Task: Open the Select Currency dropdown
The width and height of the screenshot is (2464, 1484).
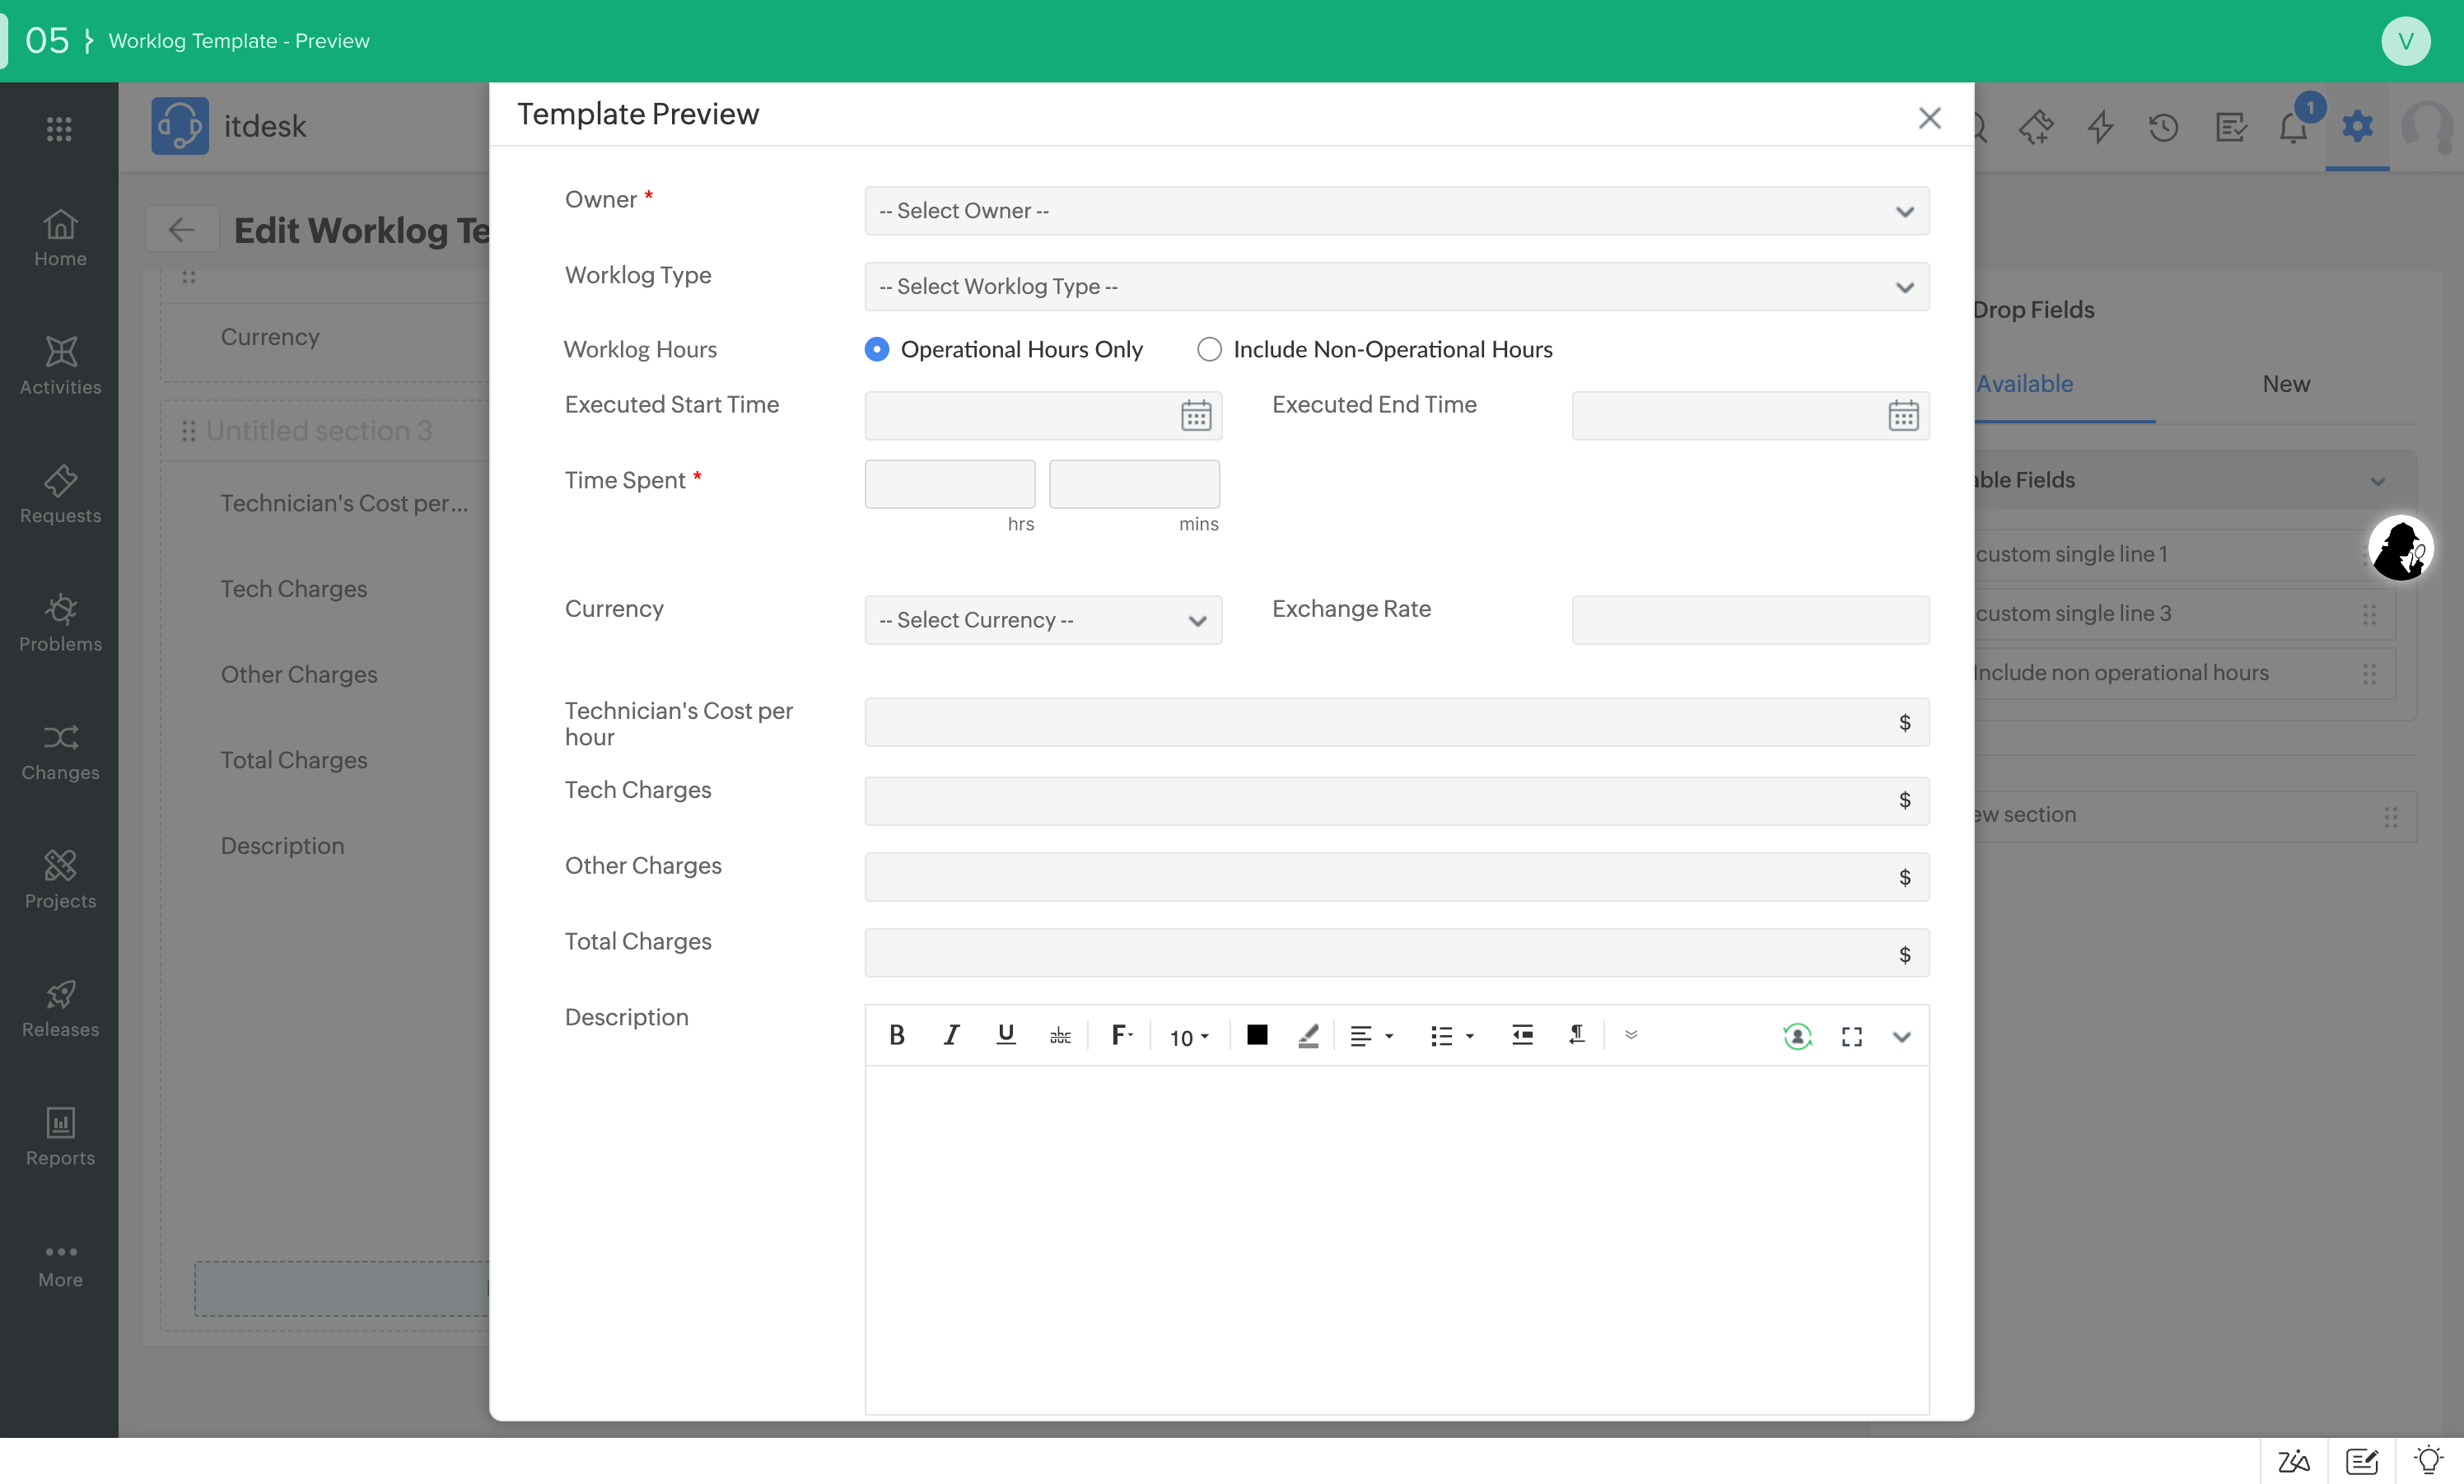Action: pos(1043,620)
